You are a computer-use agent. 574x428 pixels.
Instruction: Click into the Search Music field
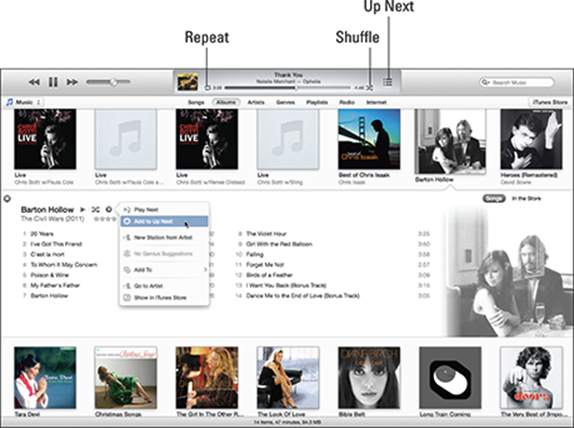pyautogui.click(x=517, y=82)
